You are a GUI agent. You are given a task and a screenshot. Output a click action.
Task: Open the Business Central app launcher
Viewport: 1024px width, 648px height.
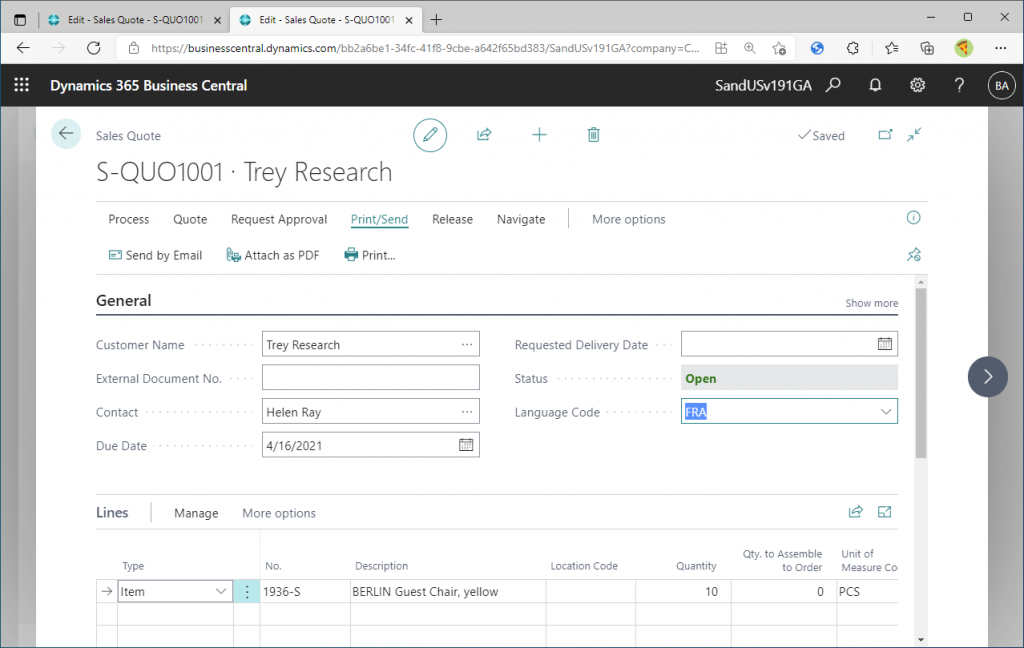pyautogui.click(x=22, y=85)
